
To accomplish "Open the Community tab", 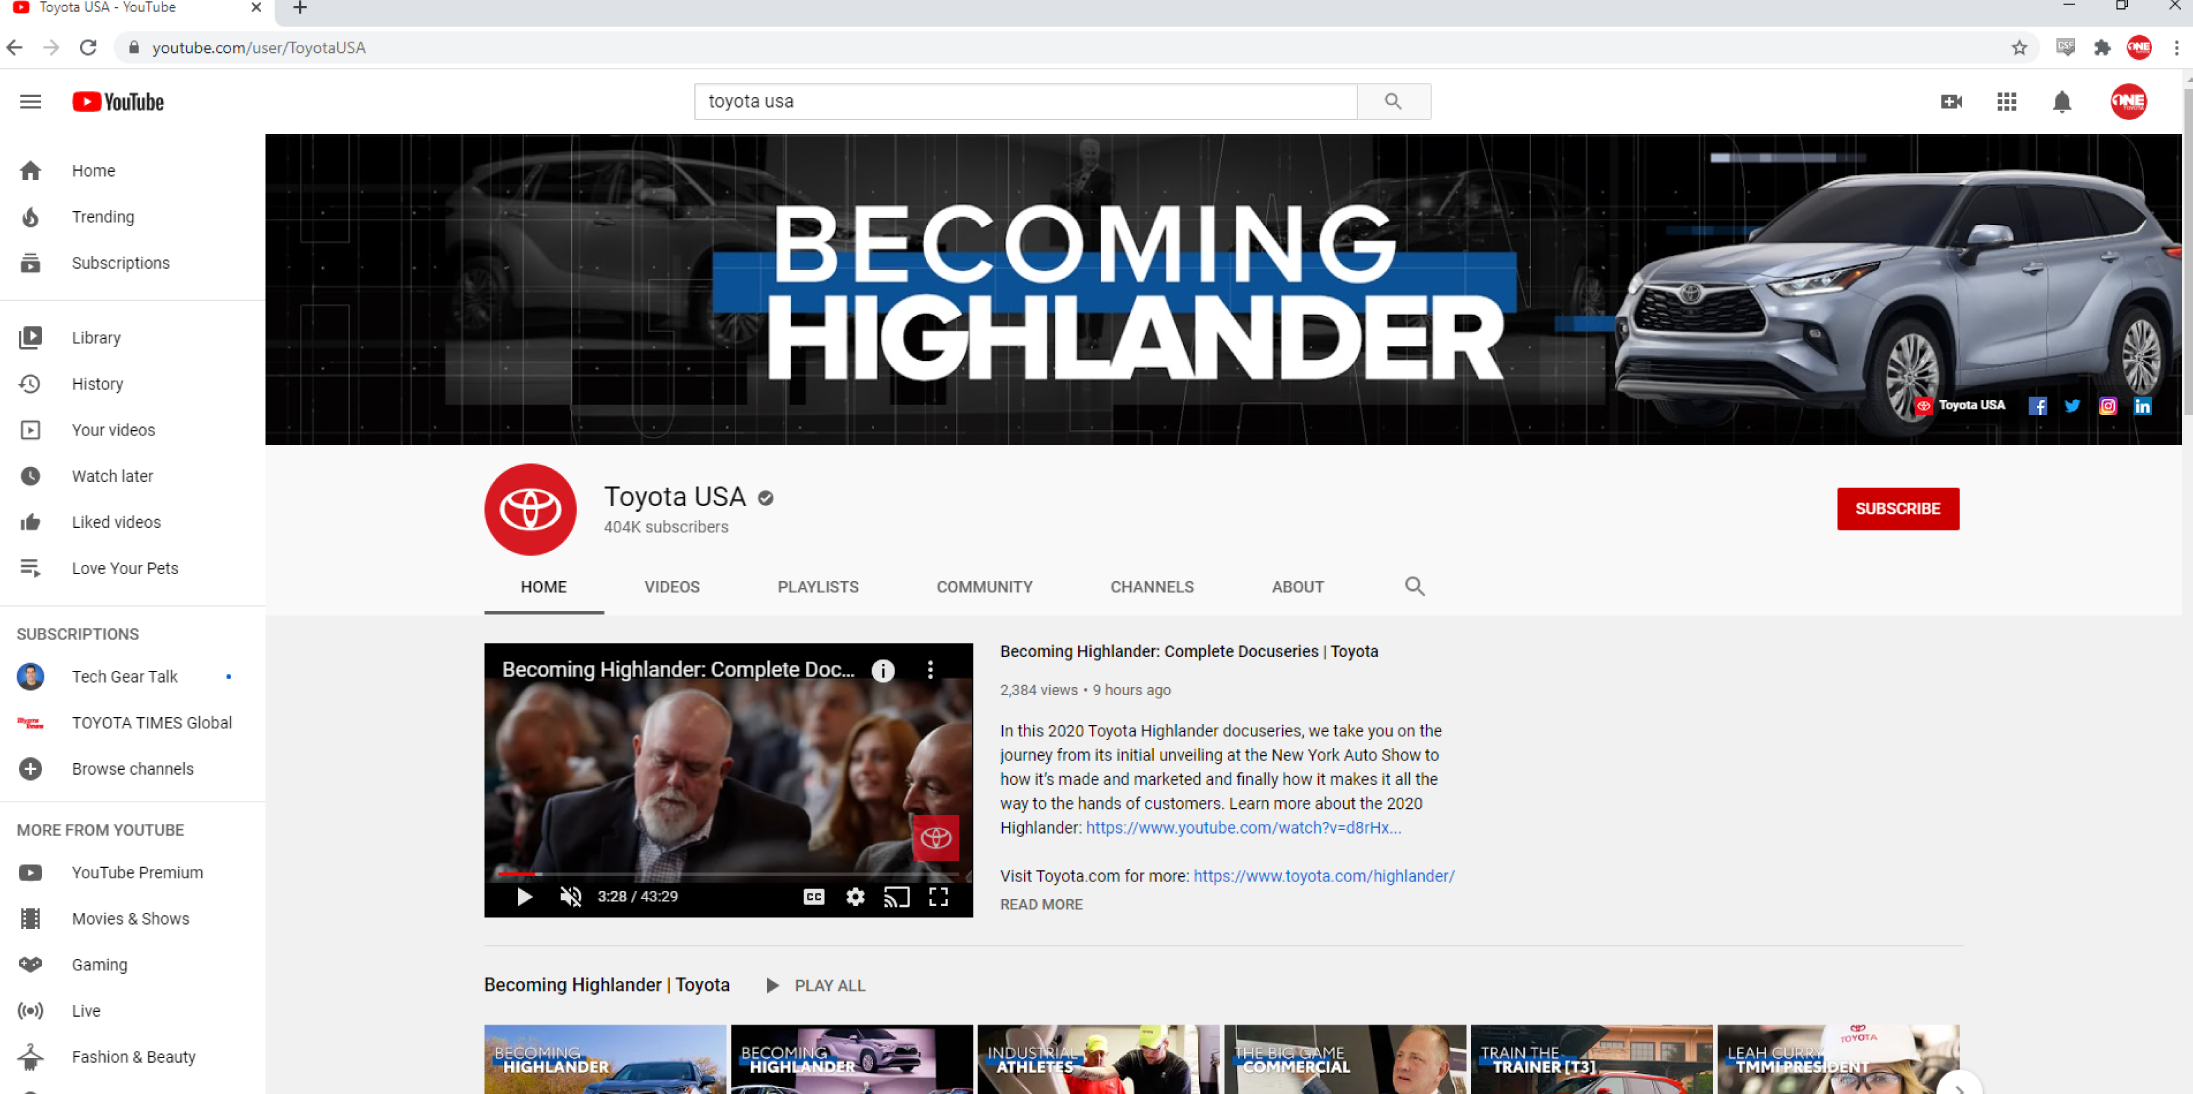I will pyautogui.click(x=984, y=587).
